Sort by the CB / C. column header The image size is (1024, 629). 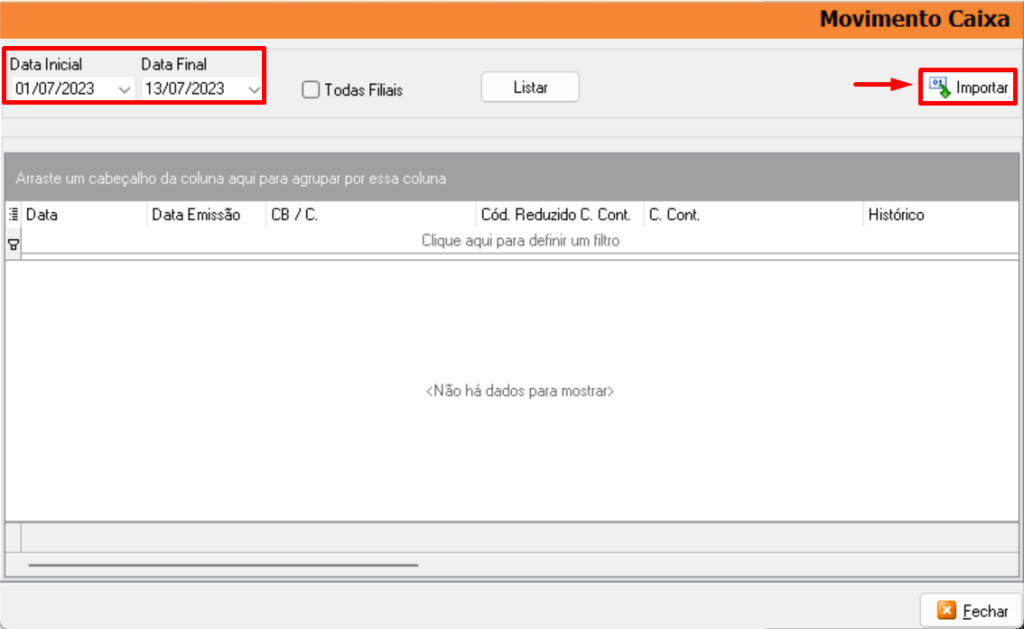tap(371, 215)
